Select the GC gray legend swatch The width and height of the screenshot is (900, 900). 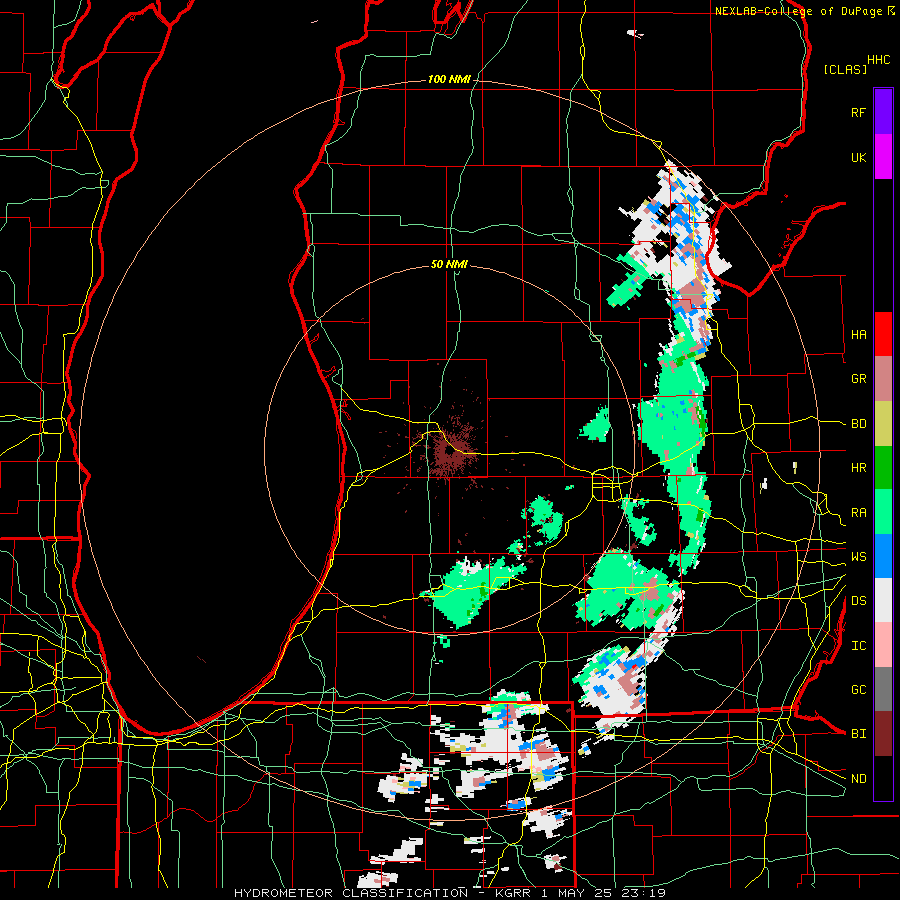pos(883,689)
